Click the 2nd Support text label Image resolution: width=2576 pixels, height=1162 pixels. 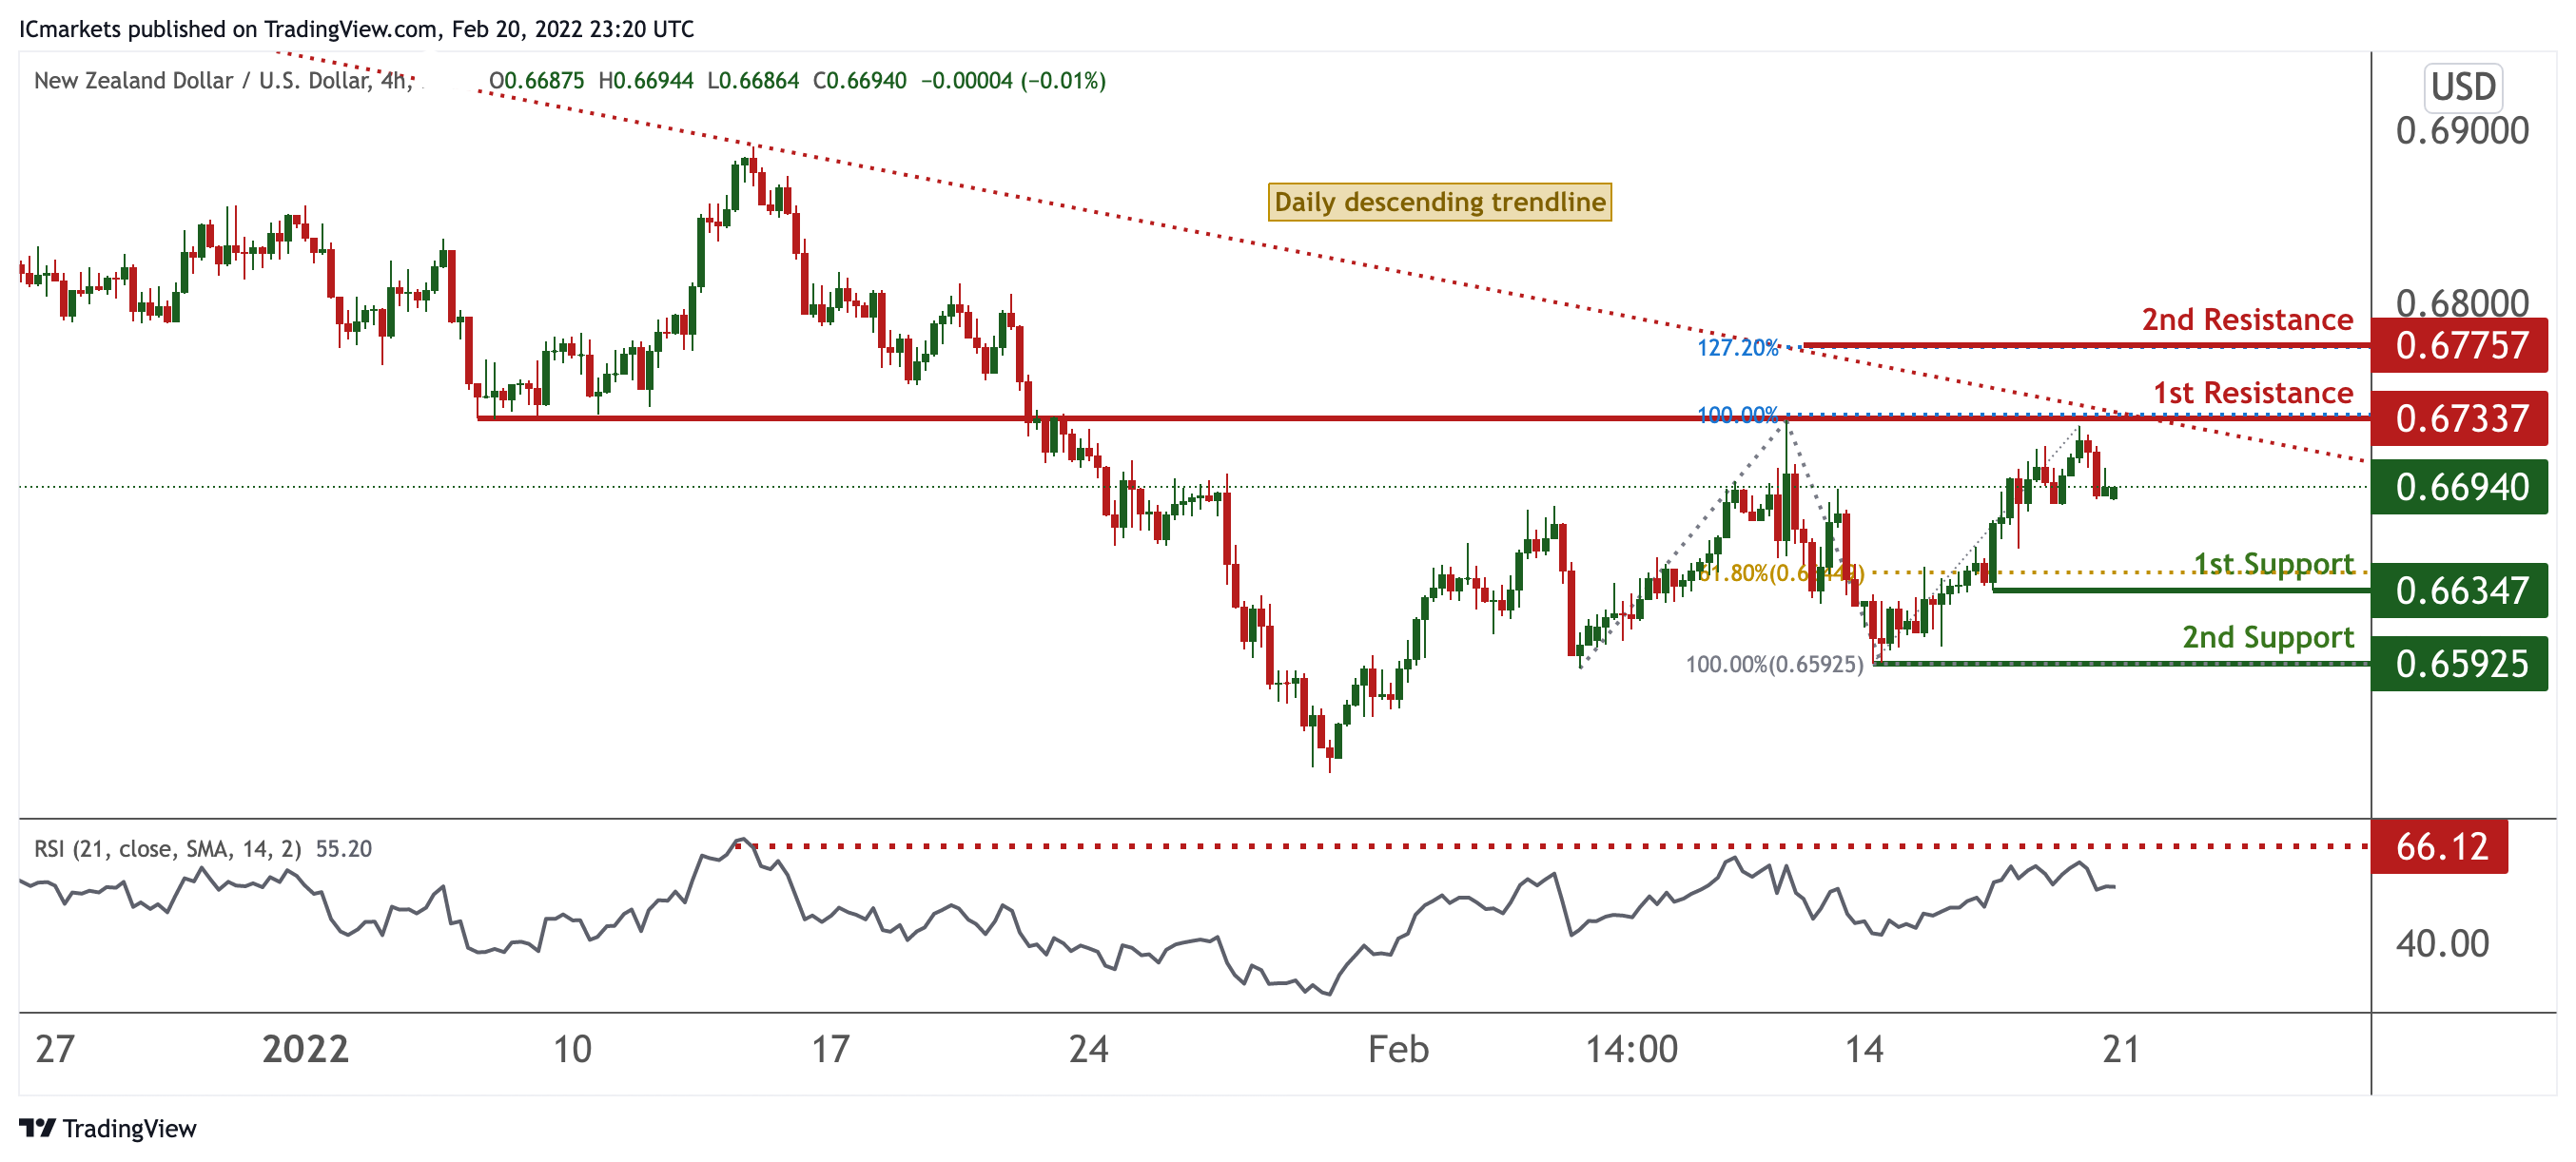coord(2267,637)
